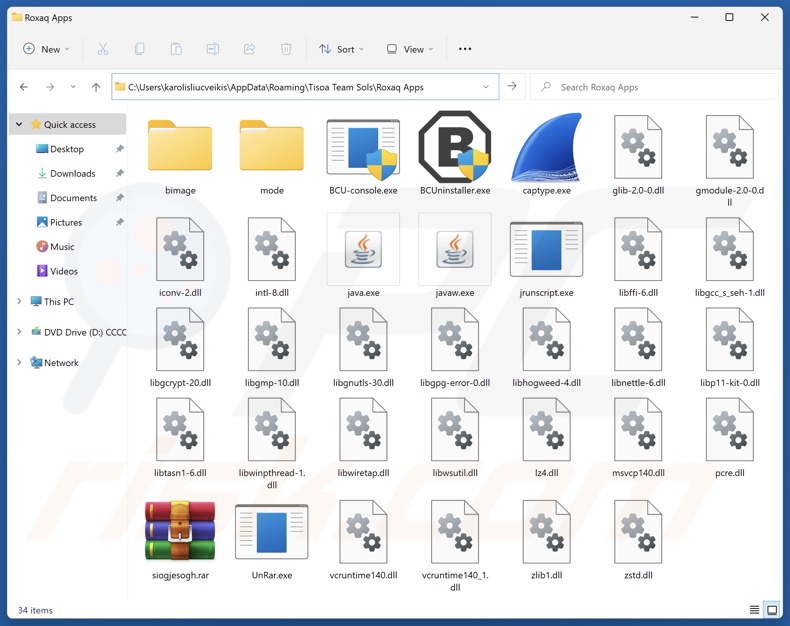Select the java.exe file icon

click(x=363, y=249)
